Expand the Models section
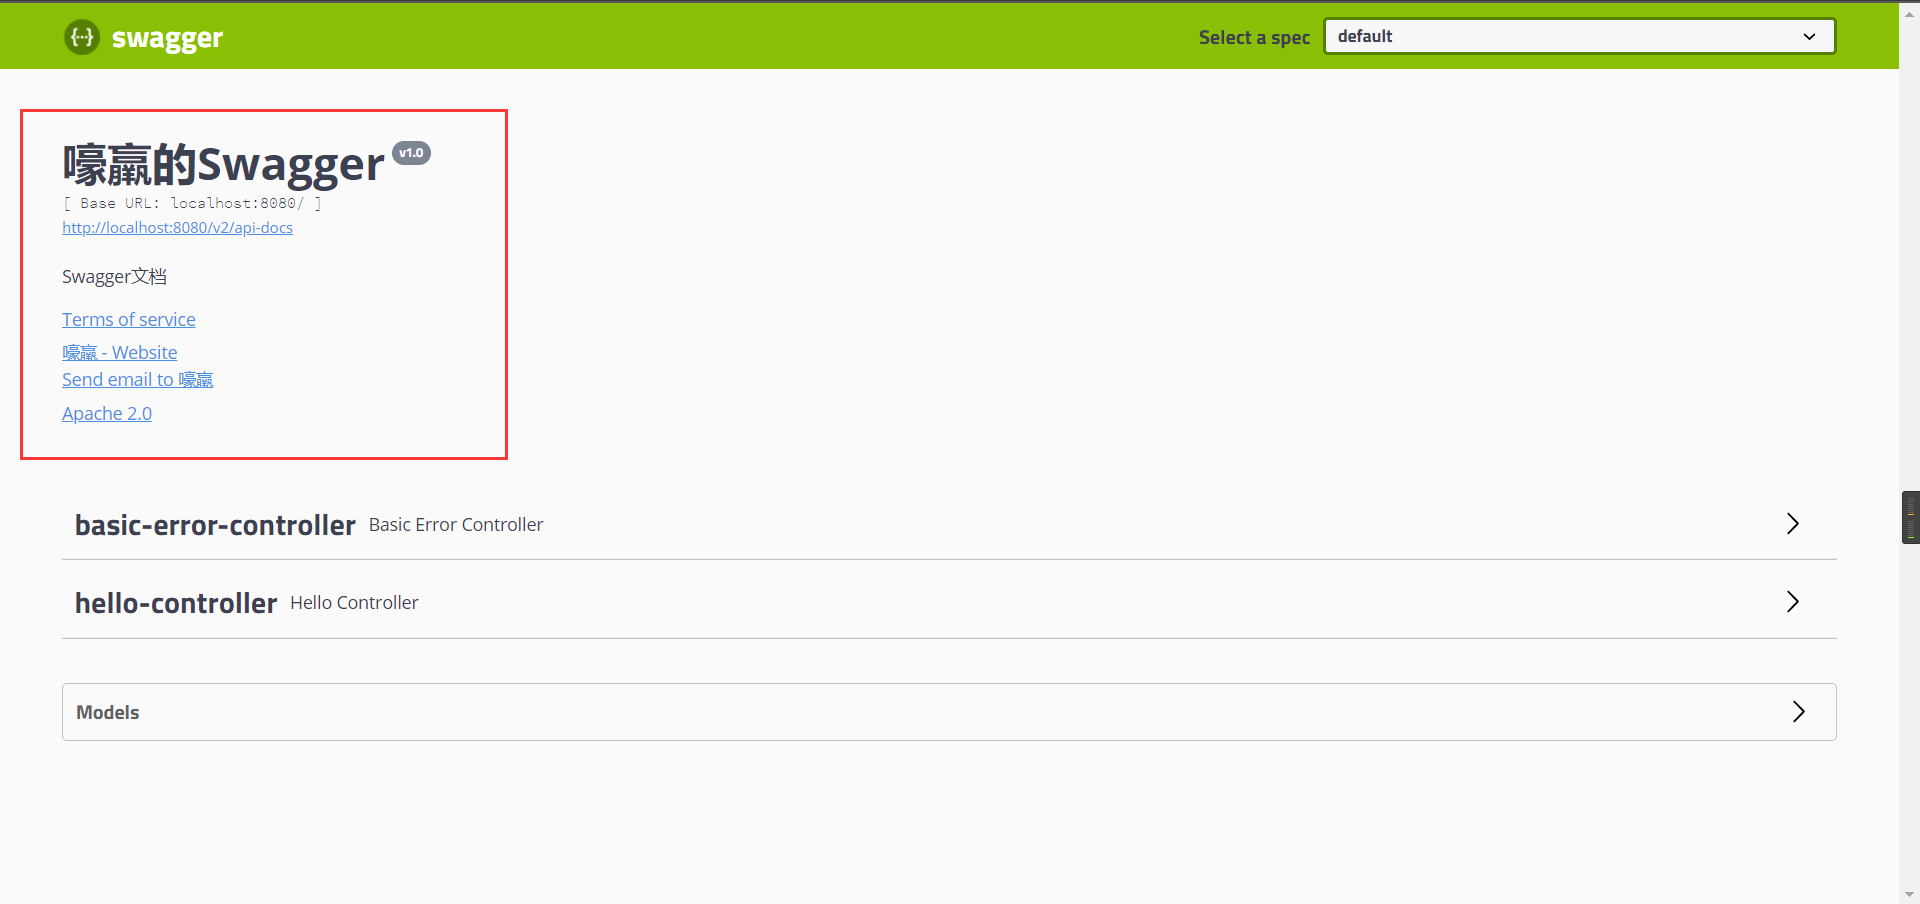Viewport: 1920px width, 904px height. 949,712
